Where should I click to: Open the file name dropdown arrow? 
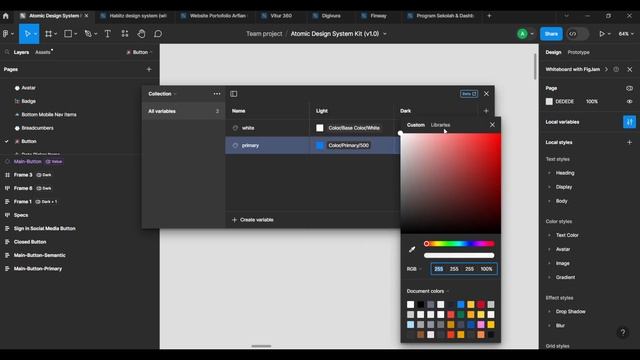(x=384, y=34)
